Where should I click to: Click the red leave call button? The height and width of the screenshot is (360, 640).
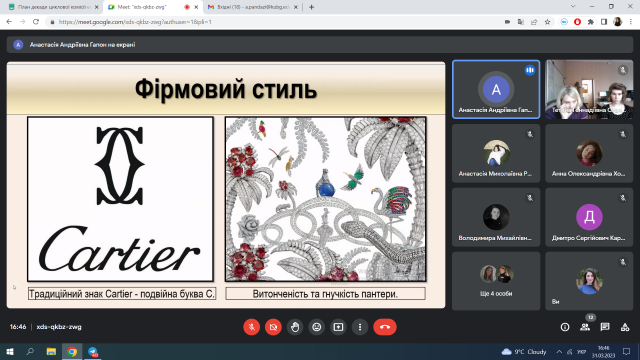(385, 327)
